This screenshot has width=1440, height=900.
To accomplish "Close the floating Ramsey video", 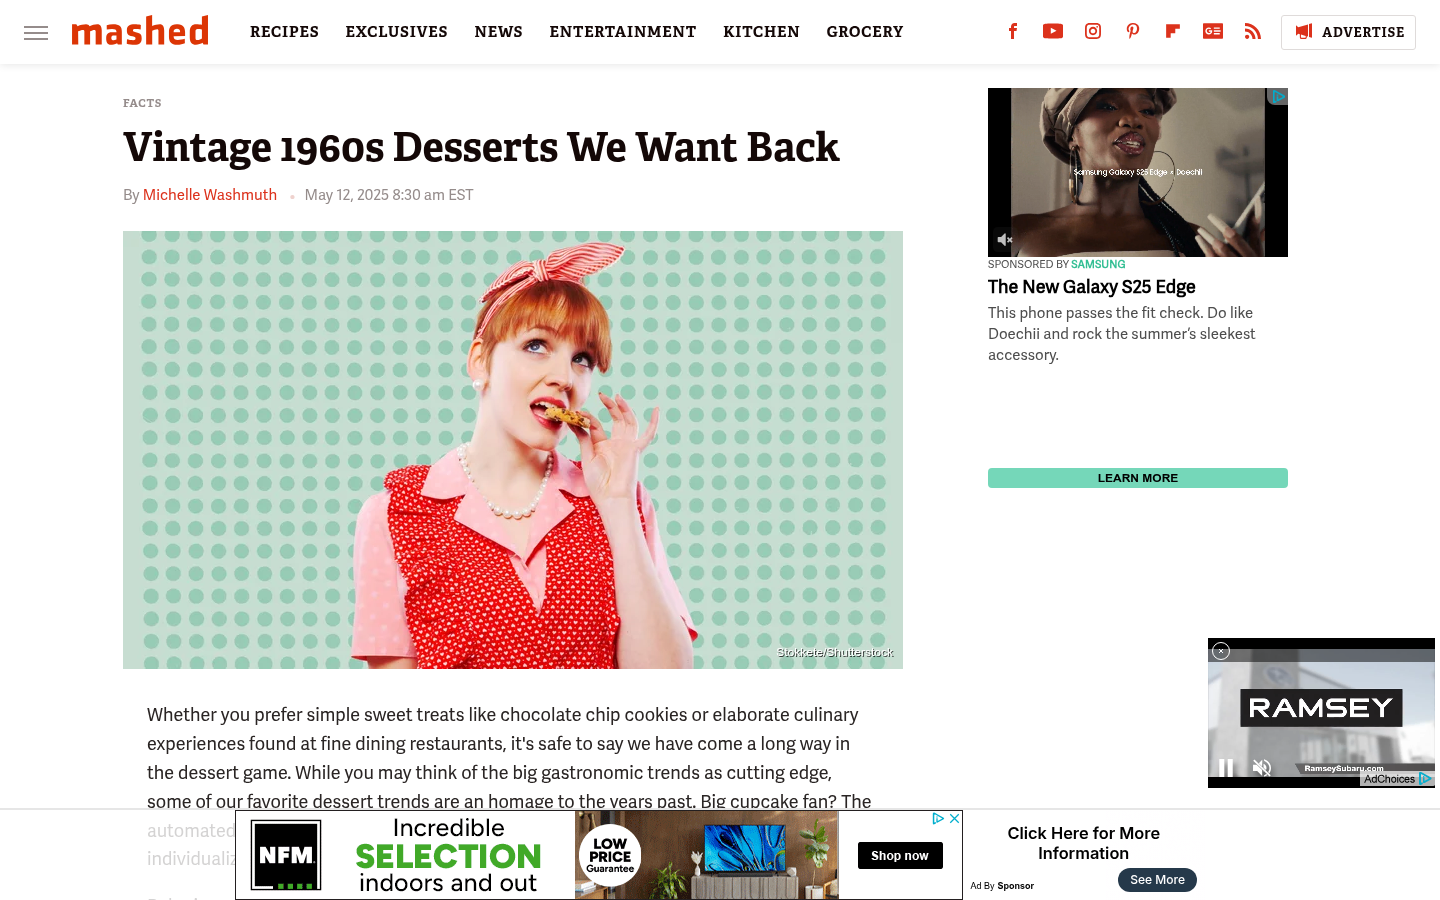I will (1221, 651).
